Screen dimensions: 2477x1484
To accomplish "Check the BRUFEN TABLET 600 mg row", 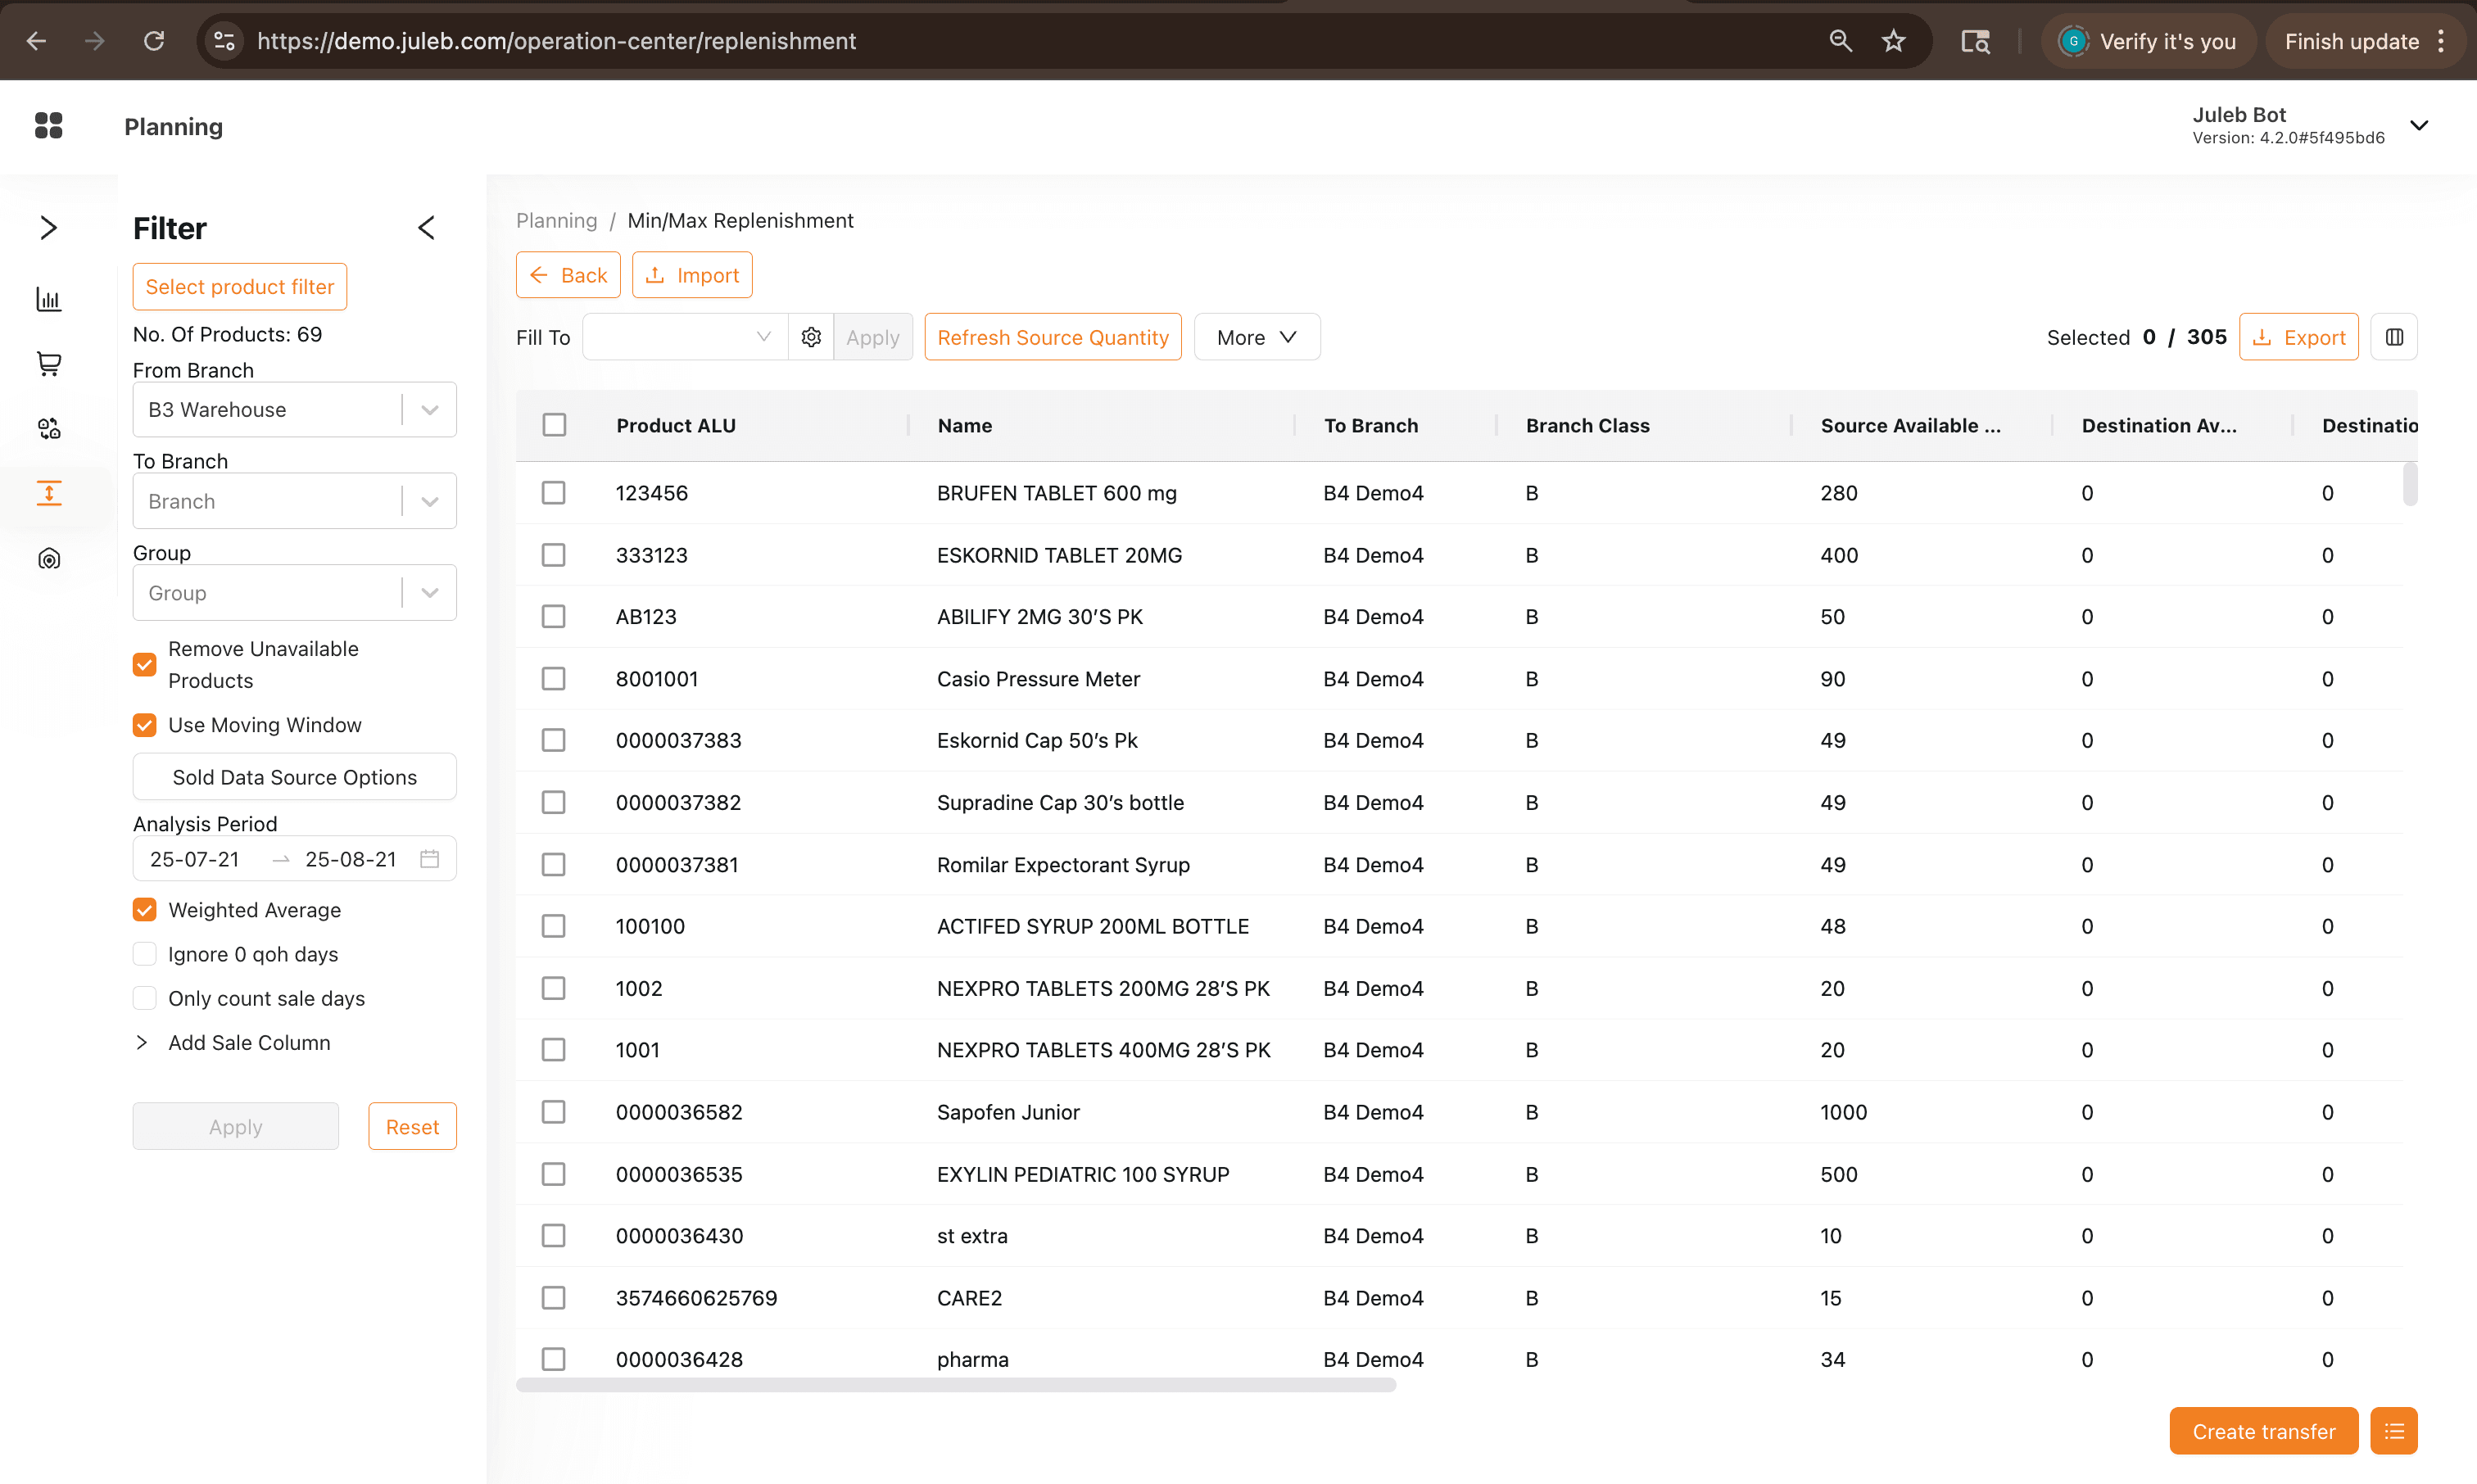I will tap(554, 493).
